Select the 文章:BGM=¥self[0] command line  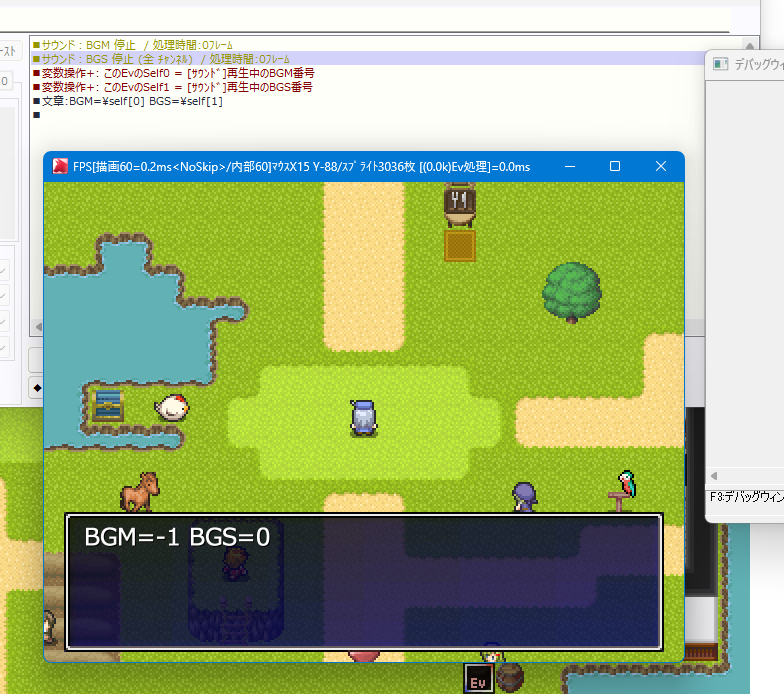pyautogui.click(x=130, y=101)
